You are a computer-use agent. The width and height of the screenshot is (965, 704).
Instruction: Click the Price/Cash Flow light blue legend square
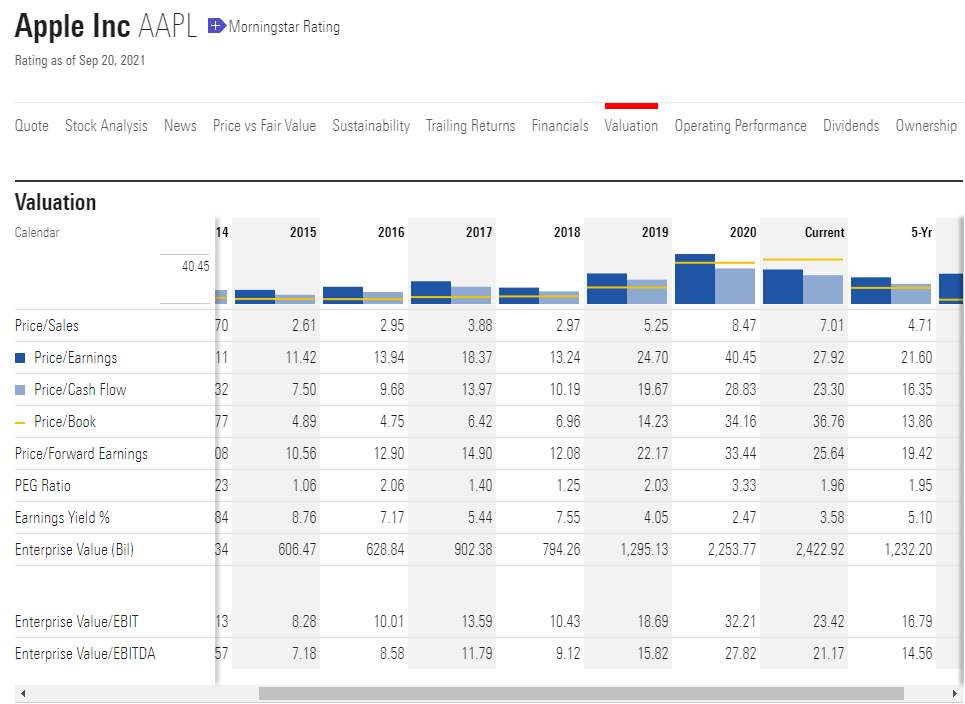click(x=20, y=390)
